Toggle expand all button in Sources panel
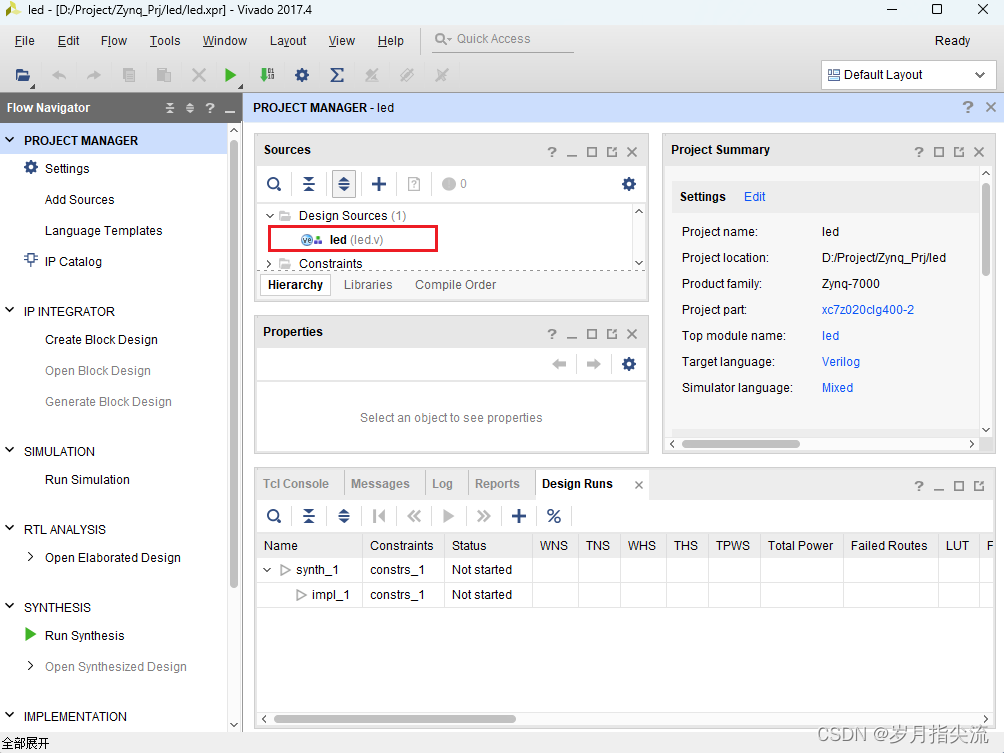The width and height of the screenshot is (1004, 753). [x=344, y=184]
